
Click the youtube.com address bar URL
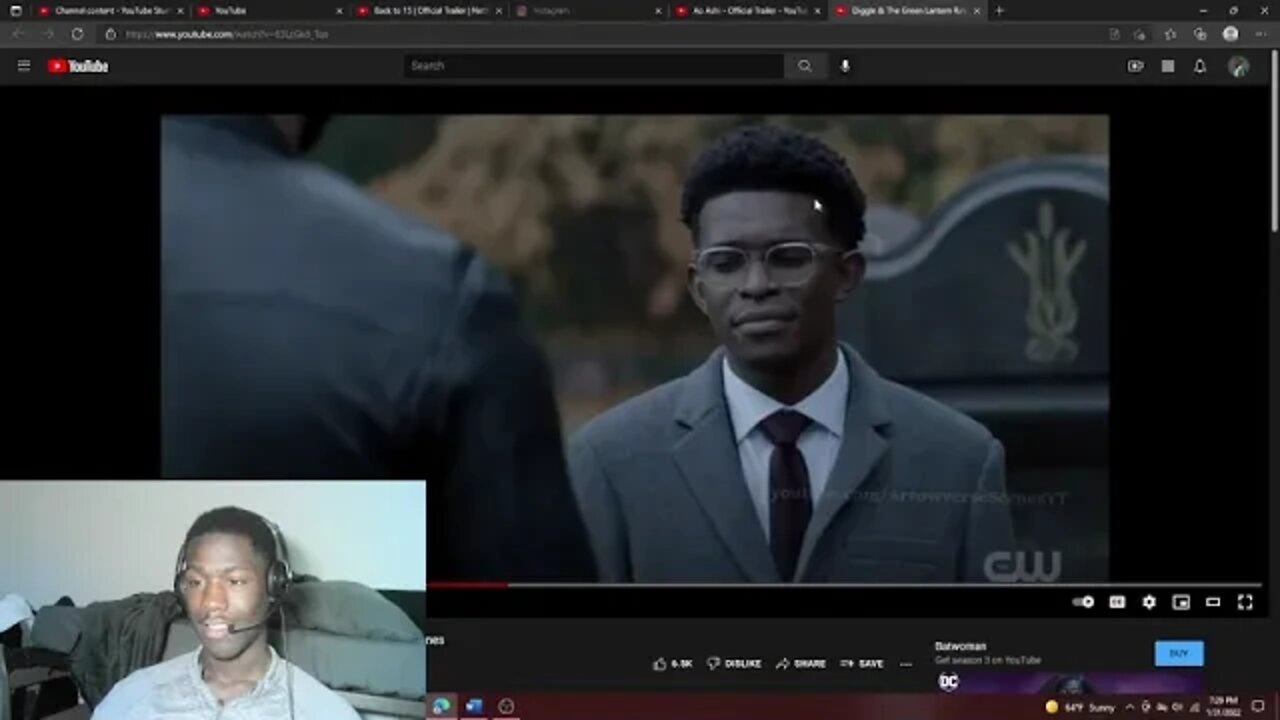click(x=228, y=34)
